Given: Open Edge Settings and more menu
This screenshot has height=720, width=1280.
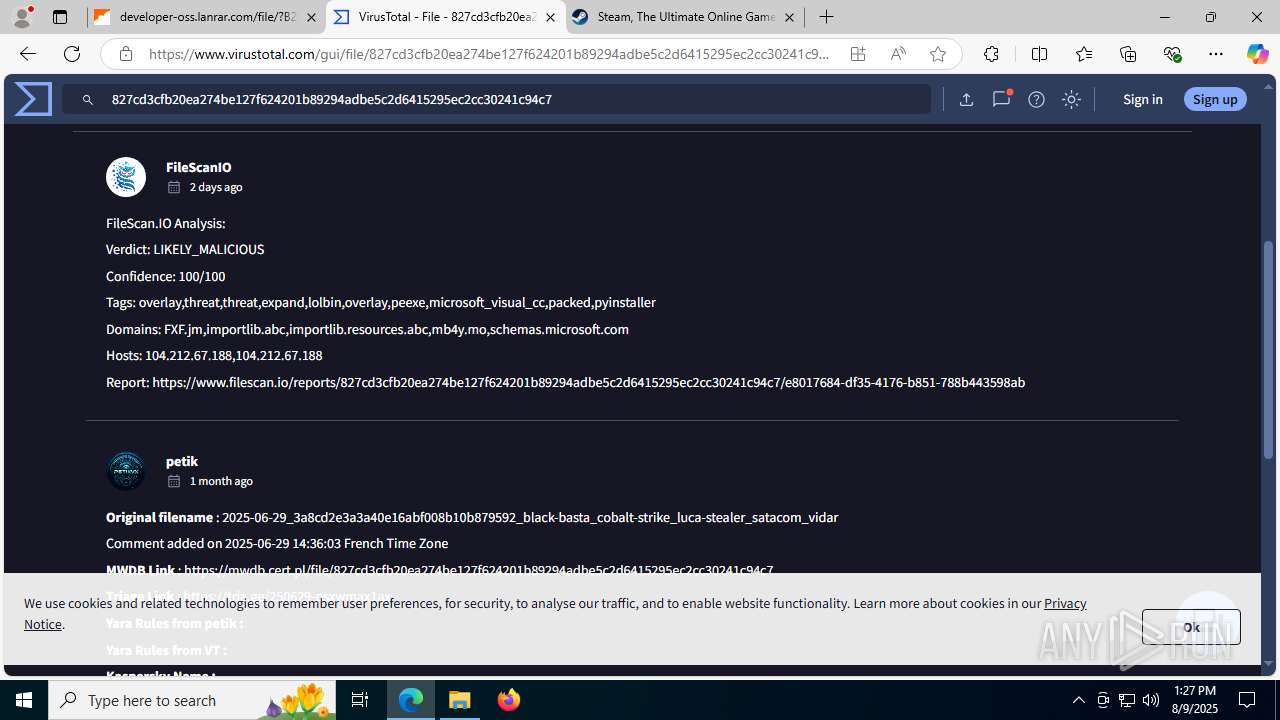Looking at the screenshot, I should (1216, 54).
